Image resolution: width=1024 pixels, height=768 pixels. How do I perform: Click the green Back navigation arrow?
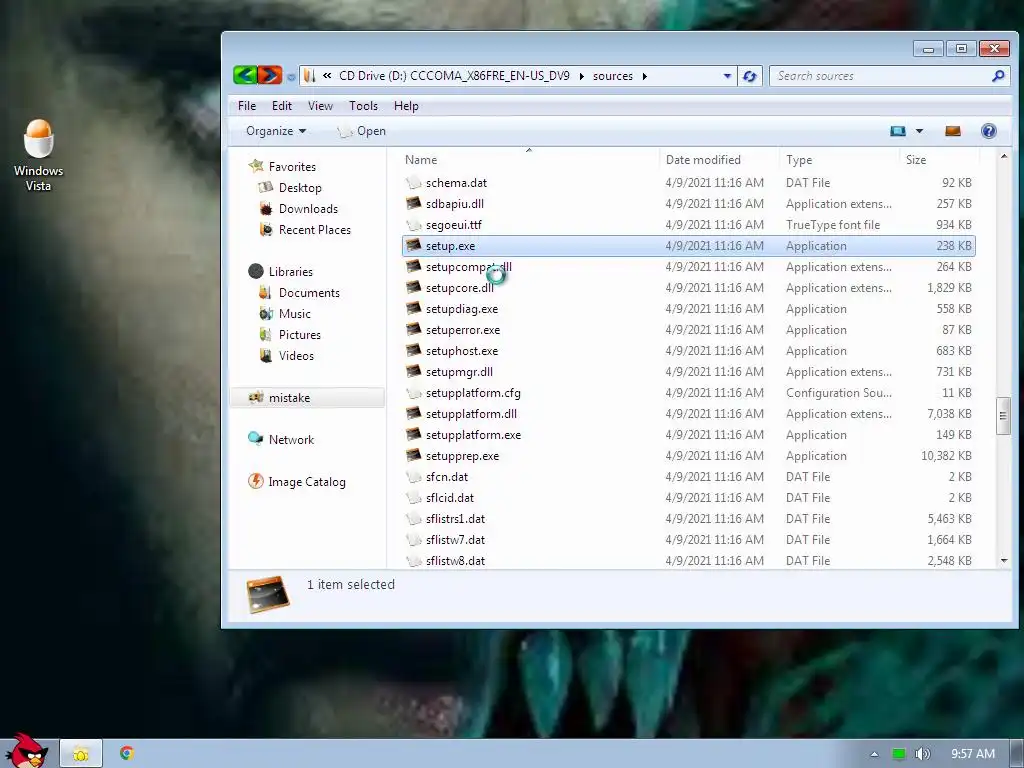coord(245,76)
